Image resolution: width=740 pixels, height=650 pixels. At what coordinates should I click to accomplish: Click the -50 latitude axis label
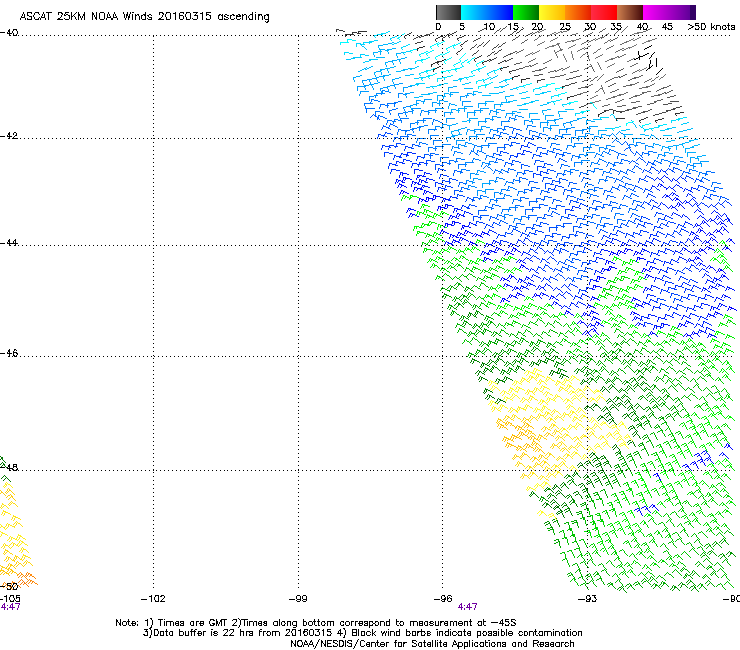pos(9,586)
